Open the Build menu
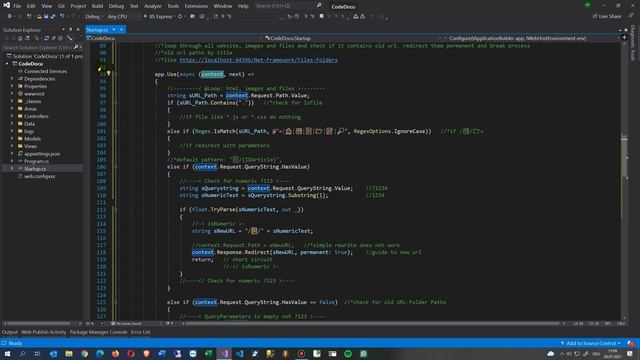 click(97, 6)
